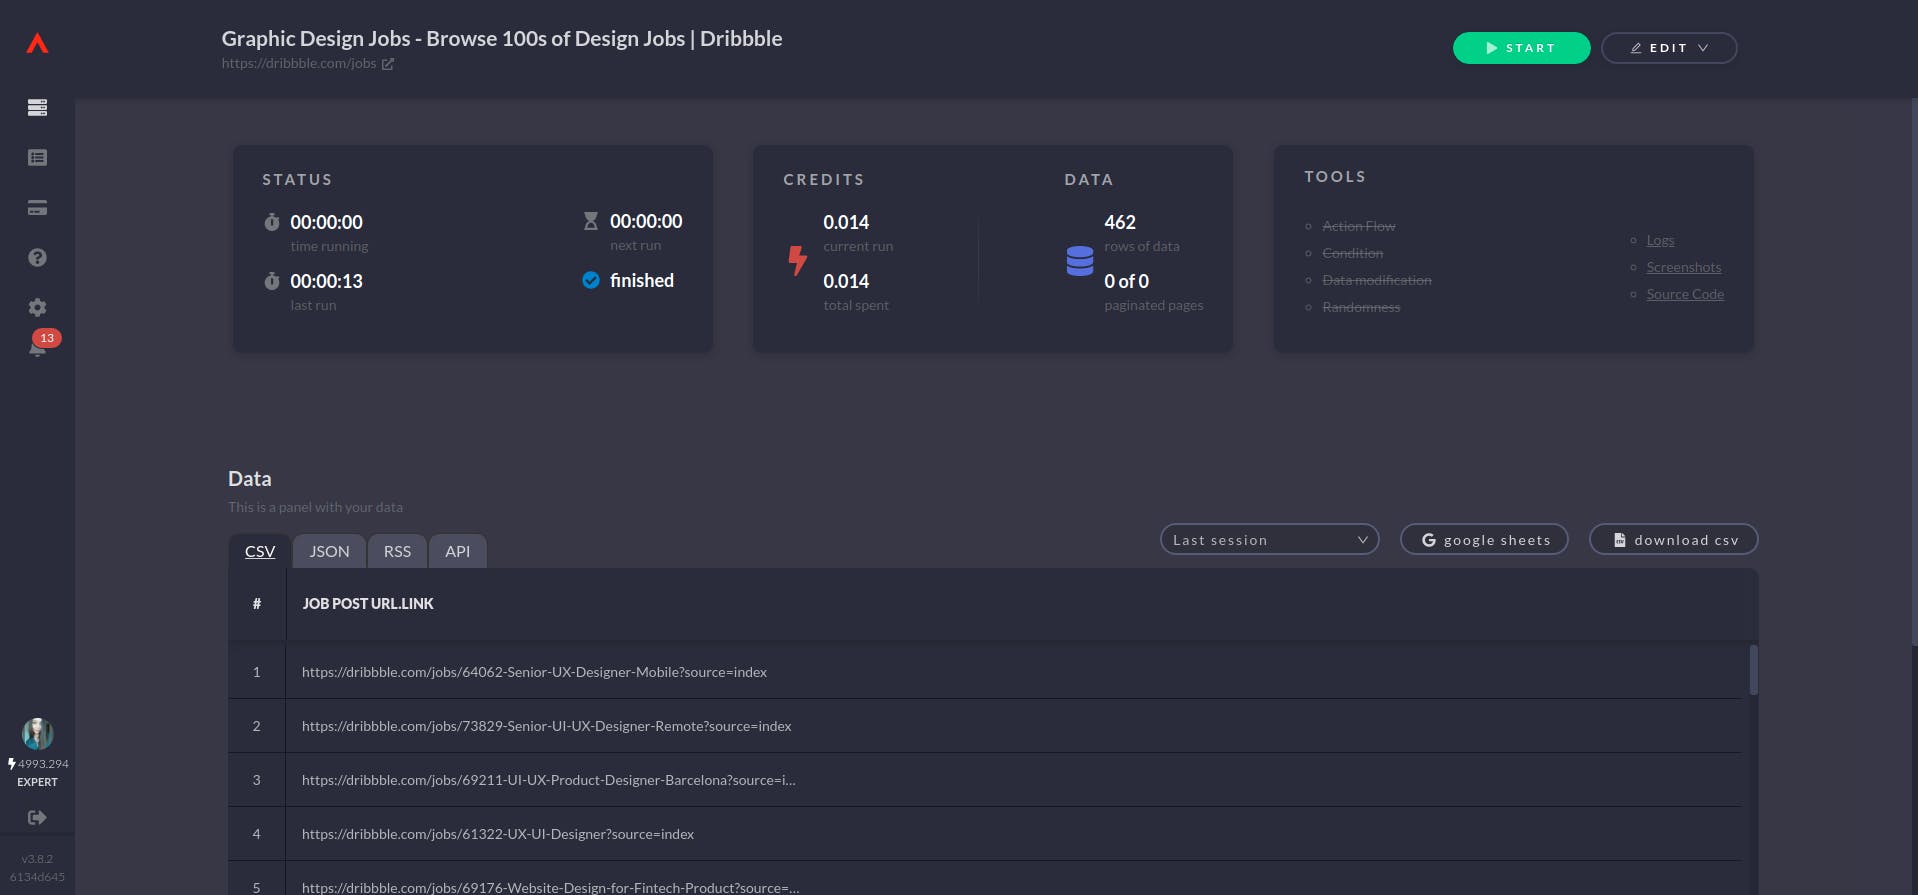Select row 5 Website-Design-for-Fintech-Product URL
This screenshot has height=895, width=1918.
(x=550, y=887)
